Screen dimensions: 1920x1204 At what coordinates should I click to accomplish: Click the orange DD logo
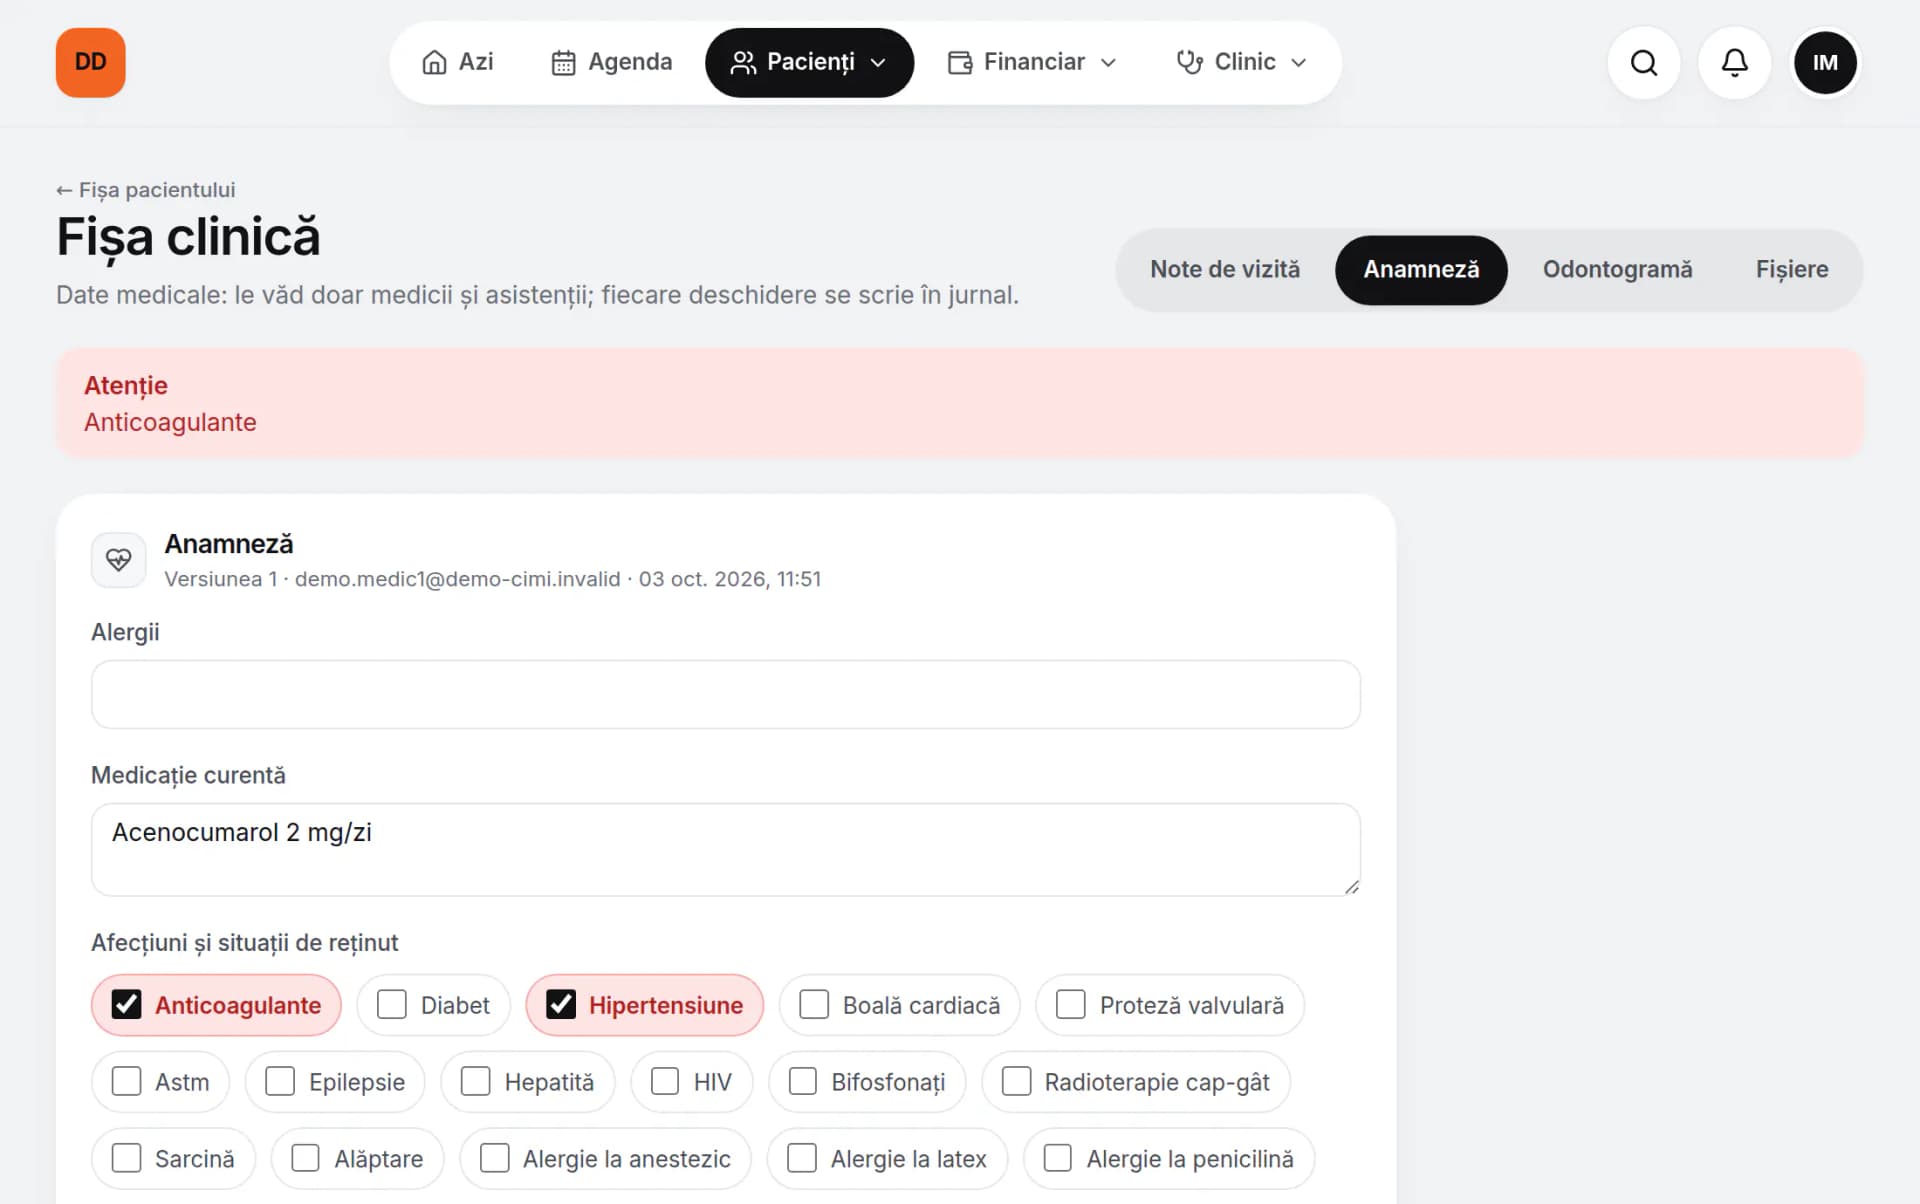coord(90,62)
